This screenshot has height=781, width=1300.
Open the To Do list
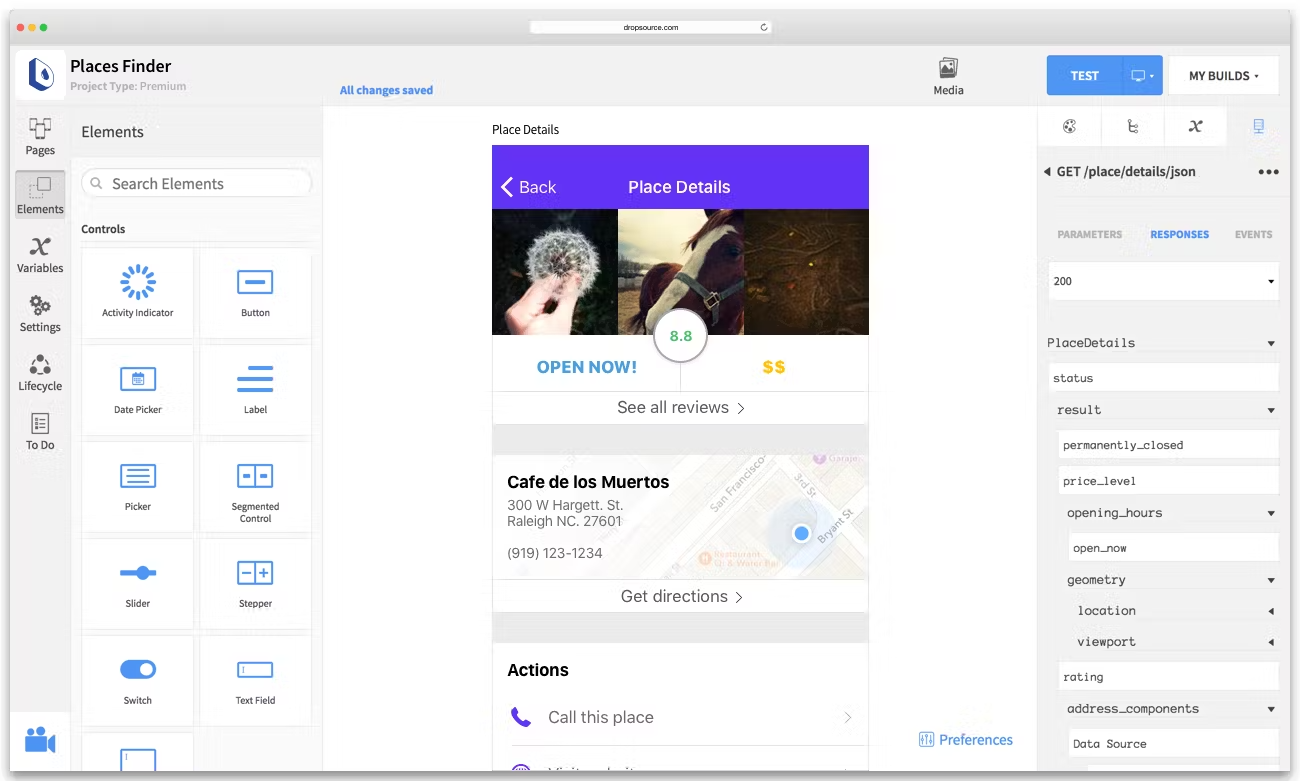[40, 431]
